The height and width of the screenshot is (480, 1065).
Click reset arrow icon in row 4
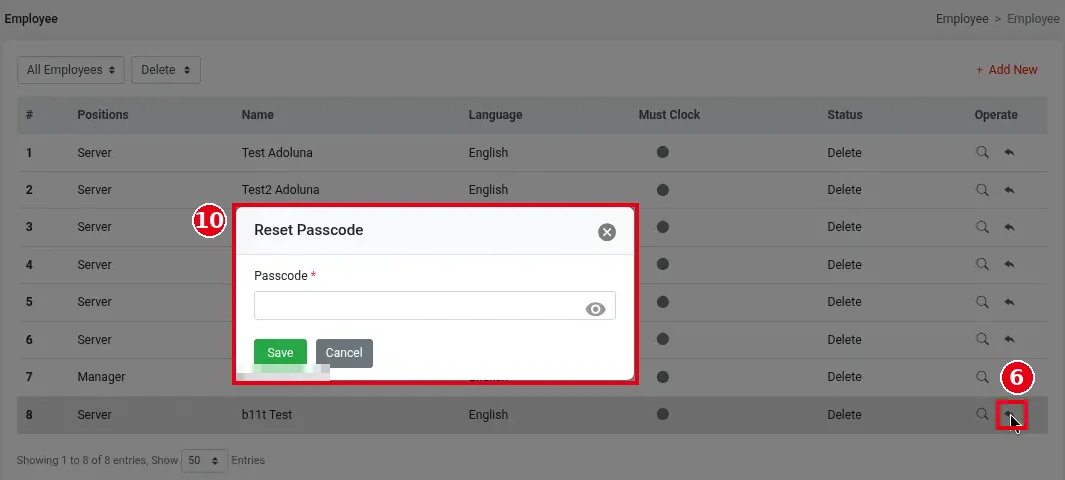(x=1009, y=264)
